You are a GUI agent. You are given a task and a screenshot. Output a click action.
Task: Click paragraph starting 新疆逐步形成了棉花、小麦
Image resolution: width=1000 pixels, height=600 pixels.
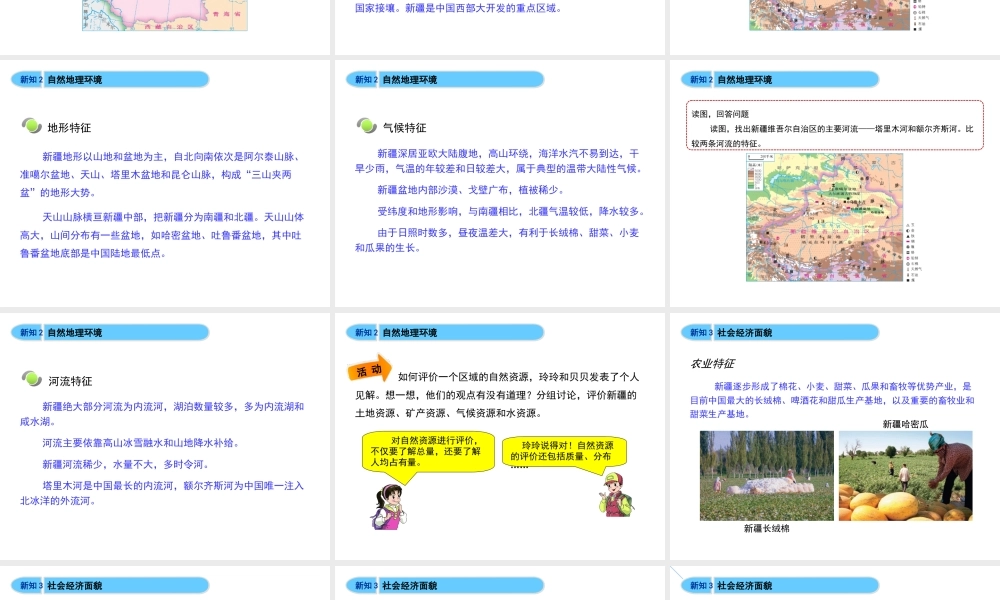coord(832,400)
